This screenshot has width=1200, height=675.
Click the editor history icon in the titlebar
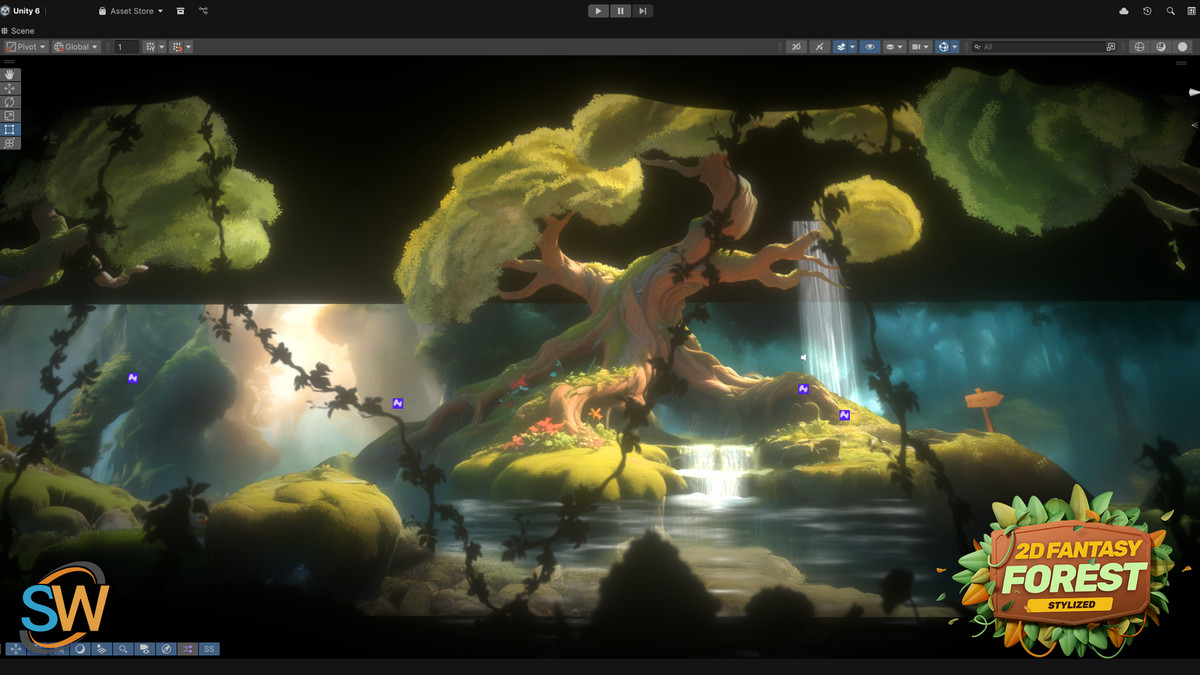click(1147, 11)
